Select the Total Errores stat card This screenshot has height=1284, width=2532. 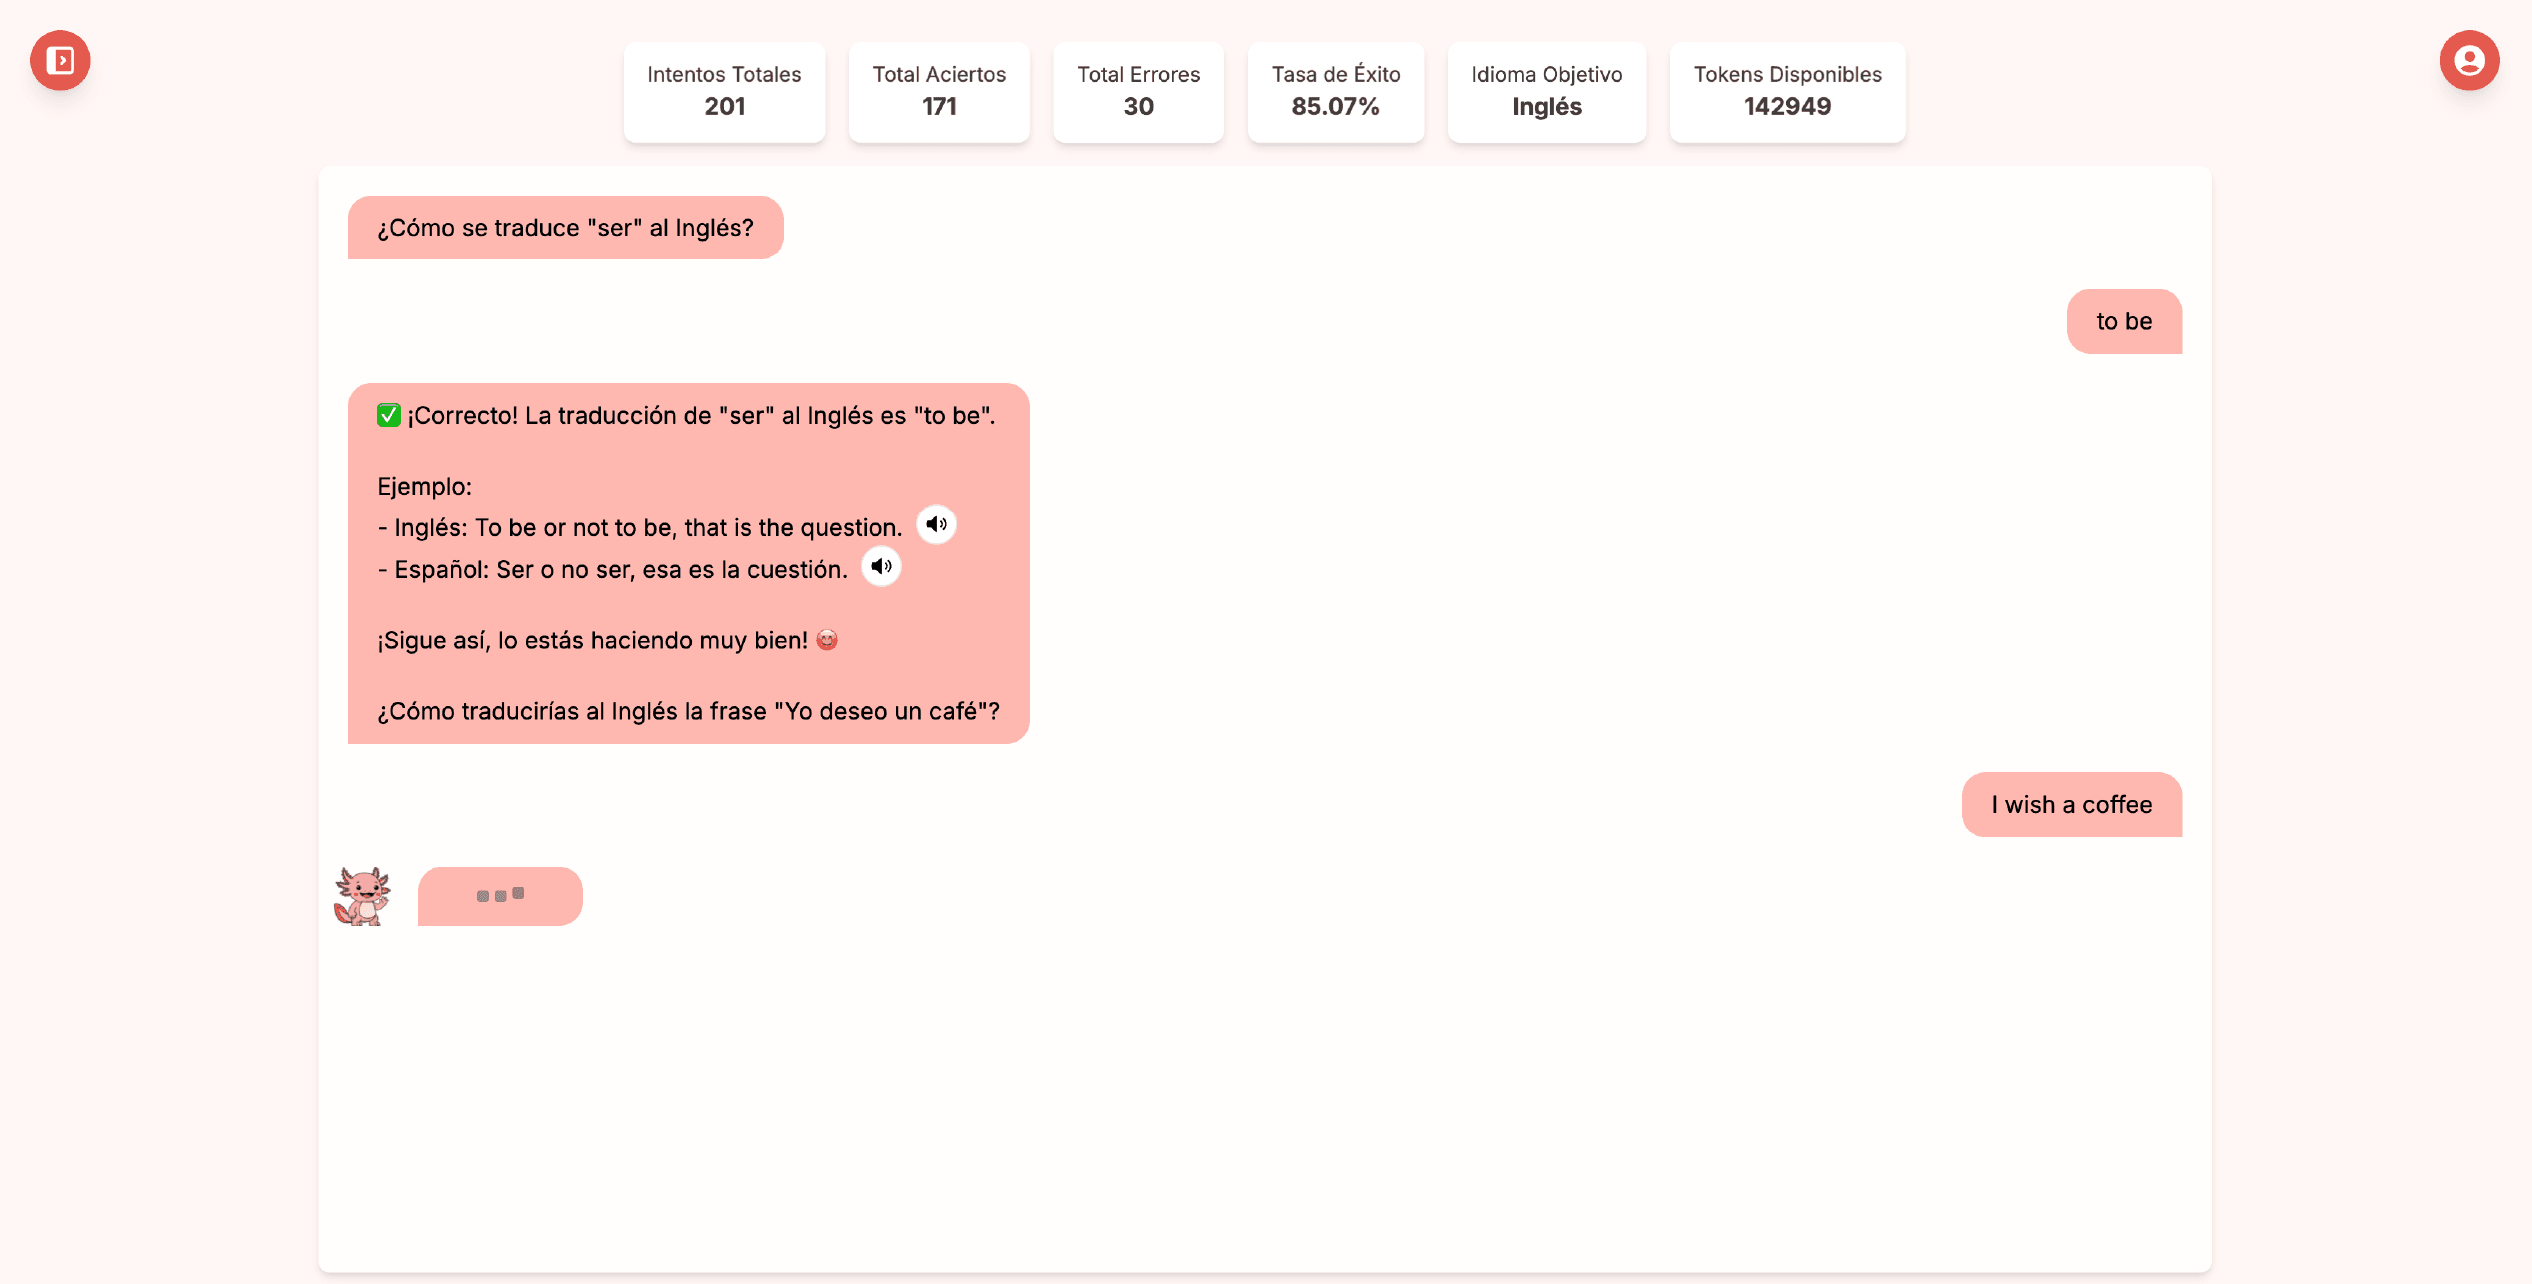pyautogui.click(x=1138, y=91)
